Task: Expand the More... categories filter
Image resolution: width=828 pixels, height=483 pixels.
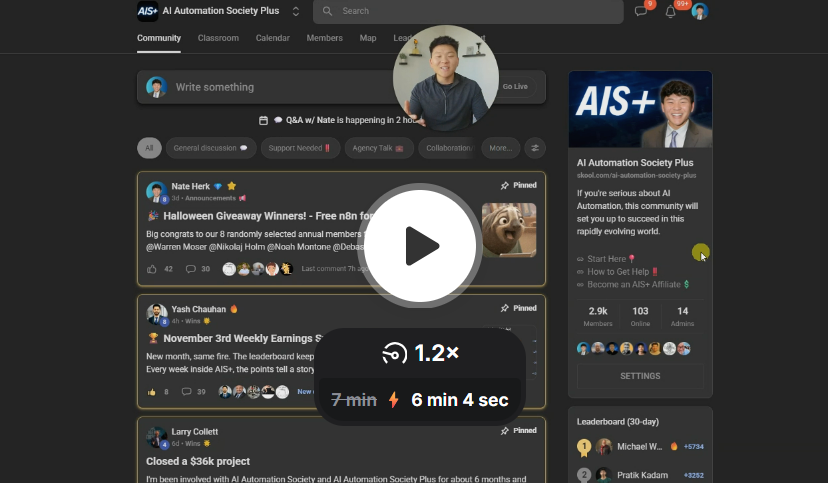Action: tap(499, 148)
